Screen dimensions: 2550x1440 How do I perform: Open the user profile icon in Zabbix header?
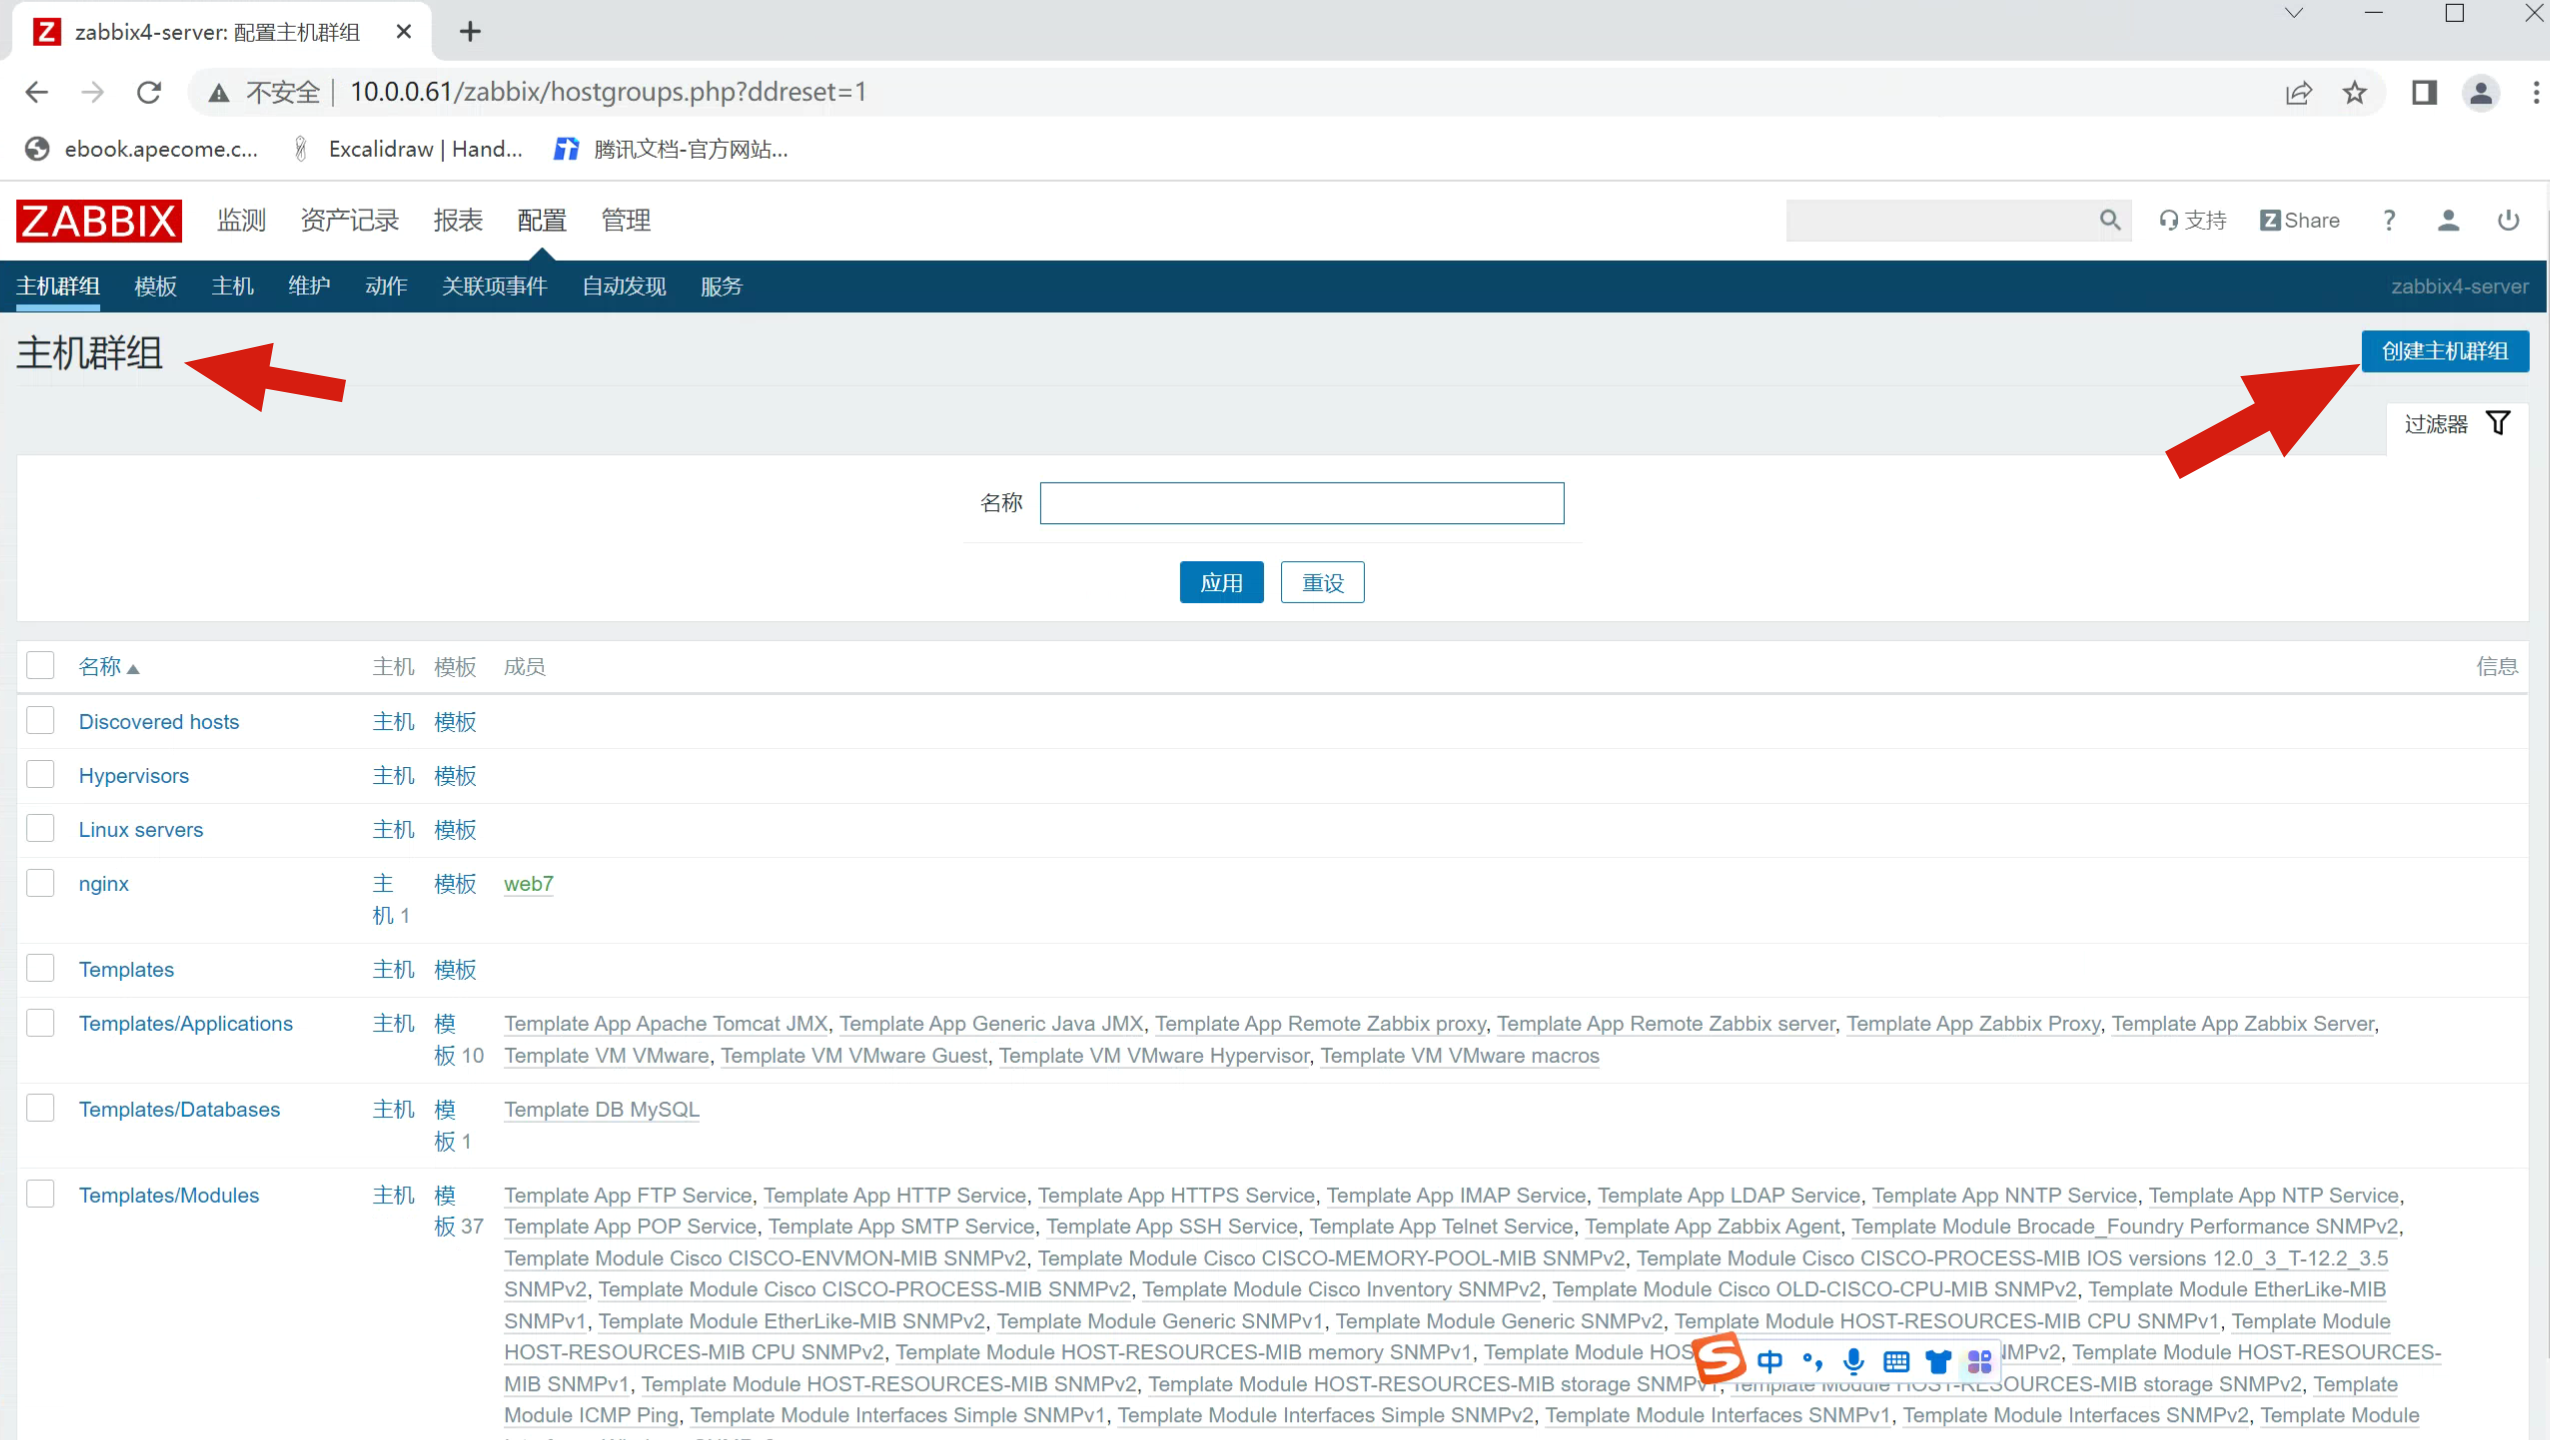2448,220
